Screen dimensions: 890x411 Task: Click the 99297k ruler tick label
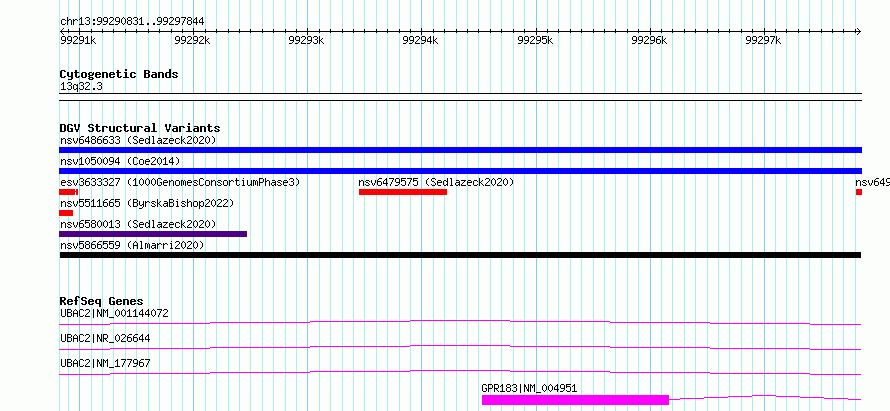(763, 40)
